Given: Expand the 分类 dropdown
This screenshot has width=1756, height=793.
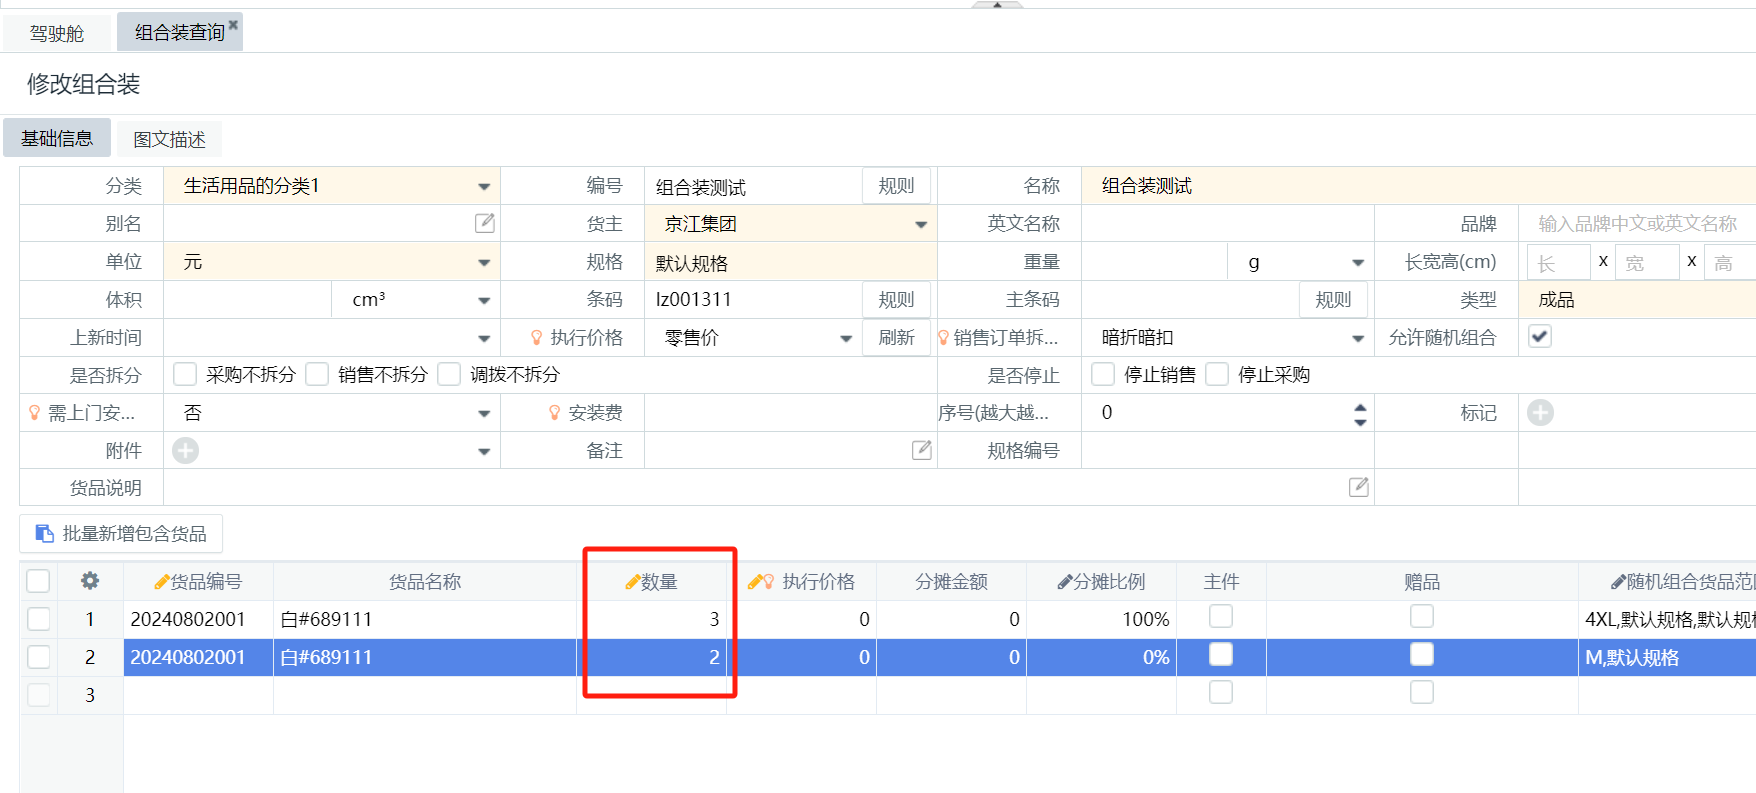Looking at the screenshot, I should [x=484, y=187].
